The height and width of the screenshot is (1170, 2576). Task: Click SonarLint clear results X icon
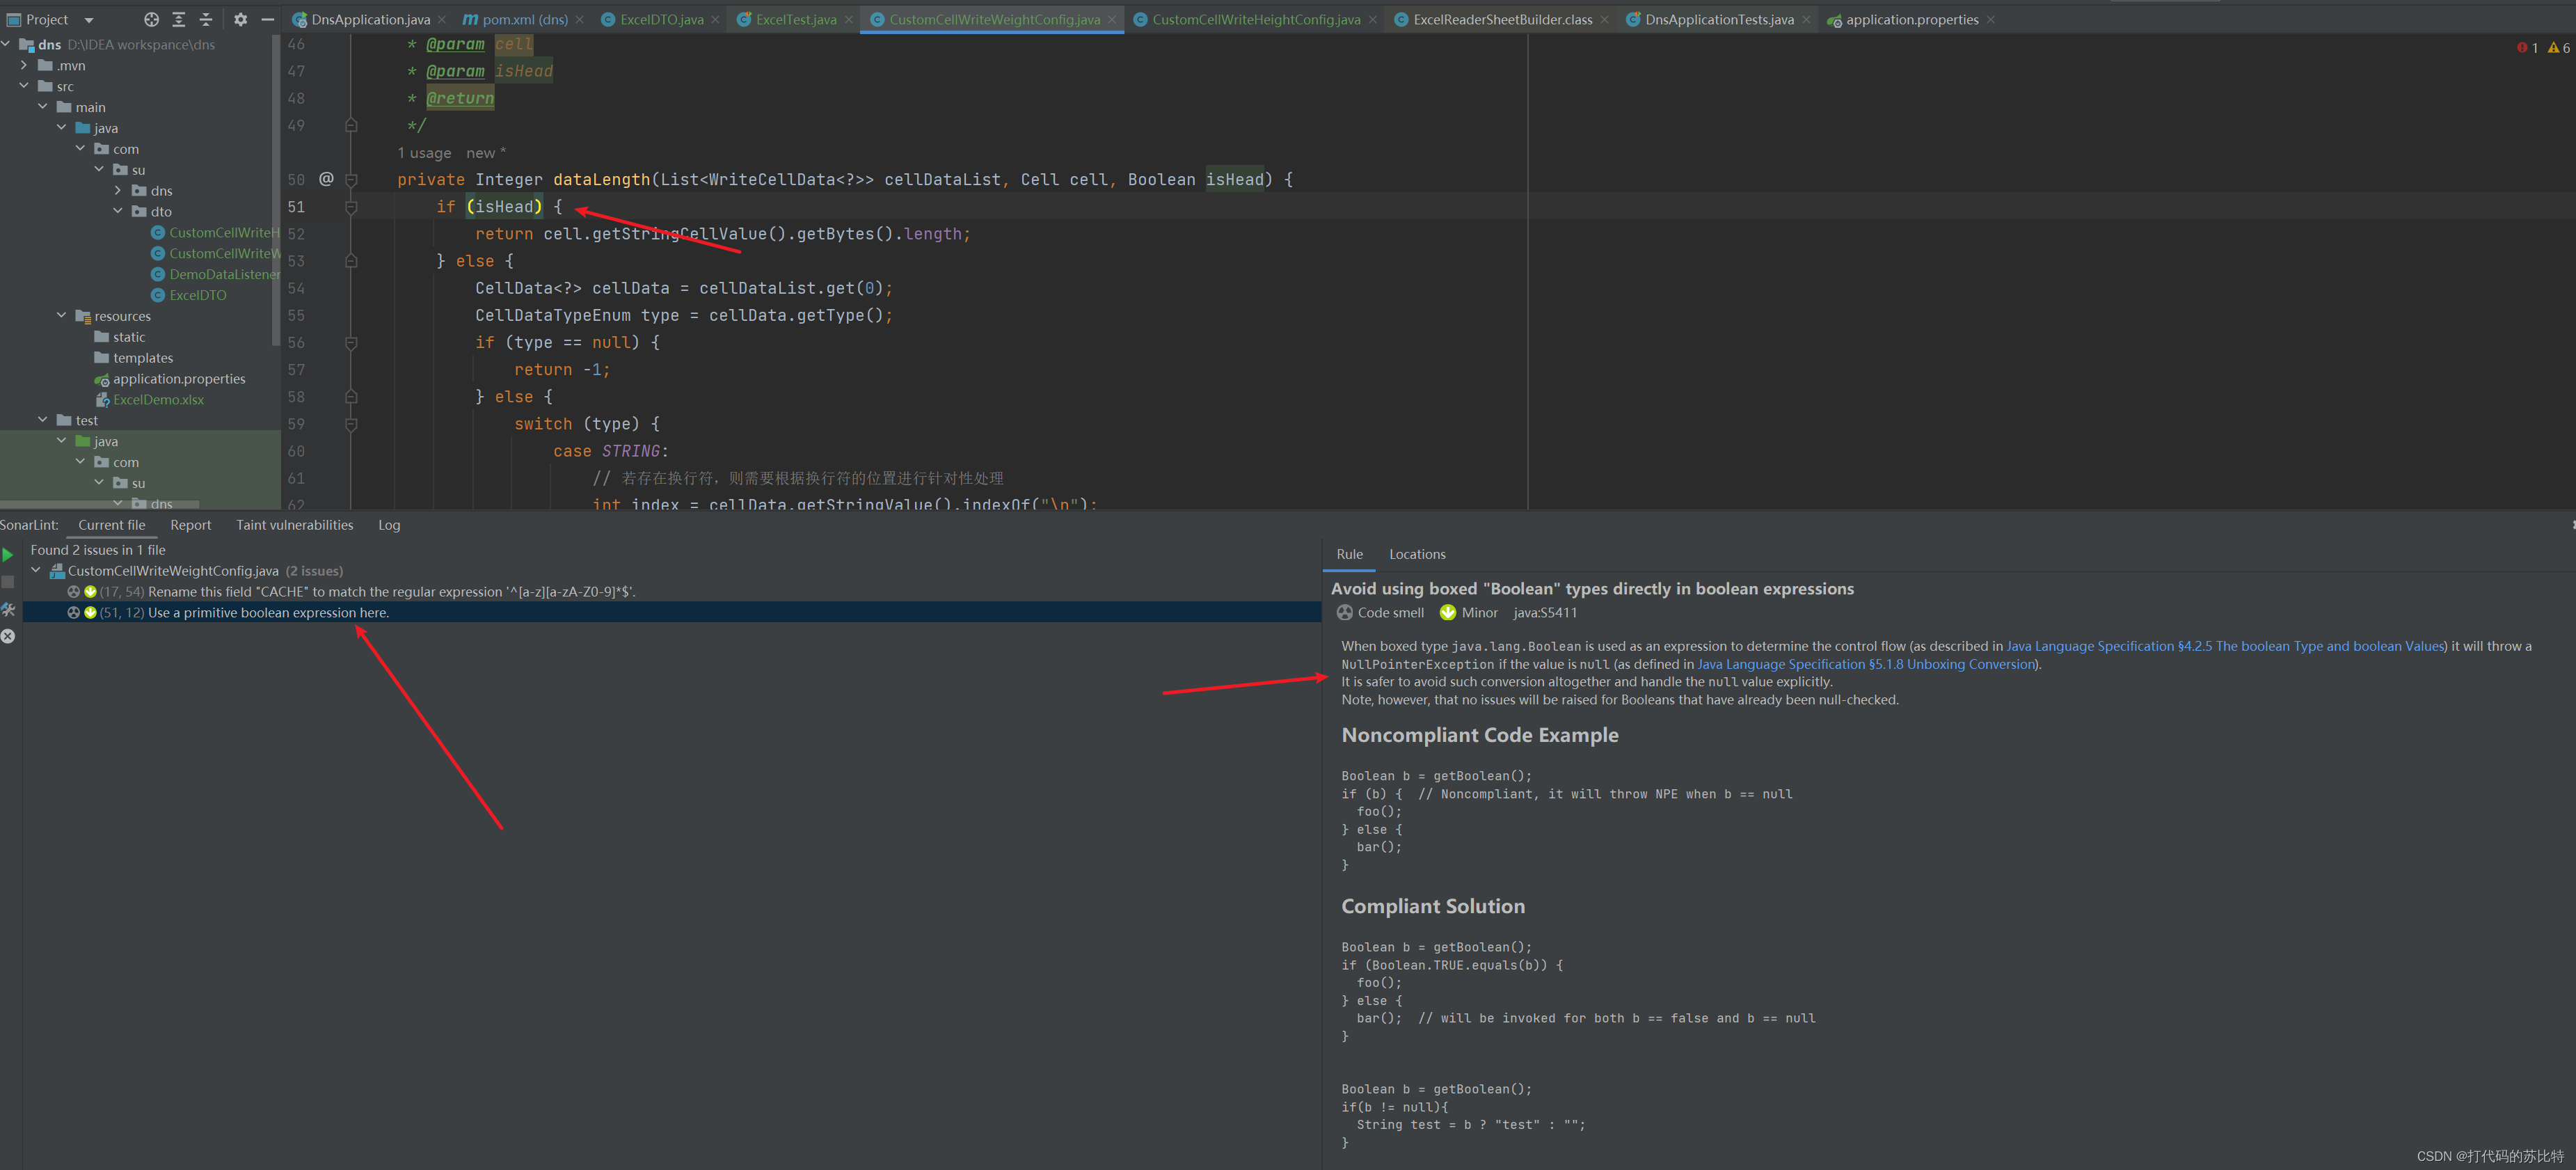[8, 636]
